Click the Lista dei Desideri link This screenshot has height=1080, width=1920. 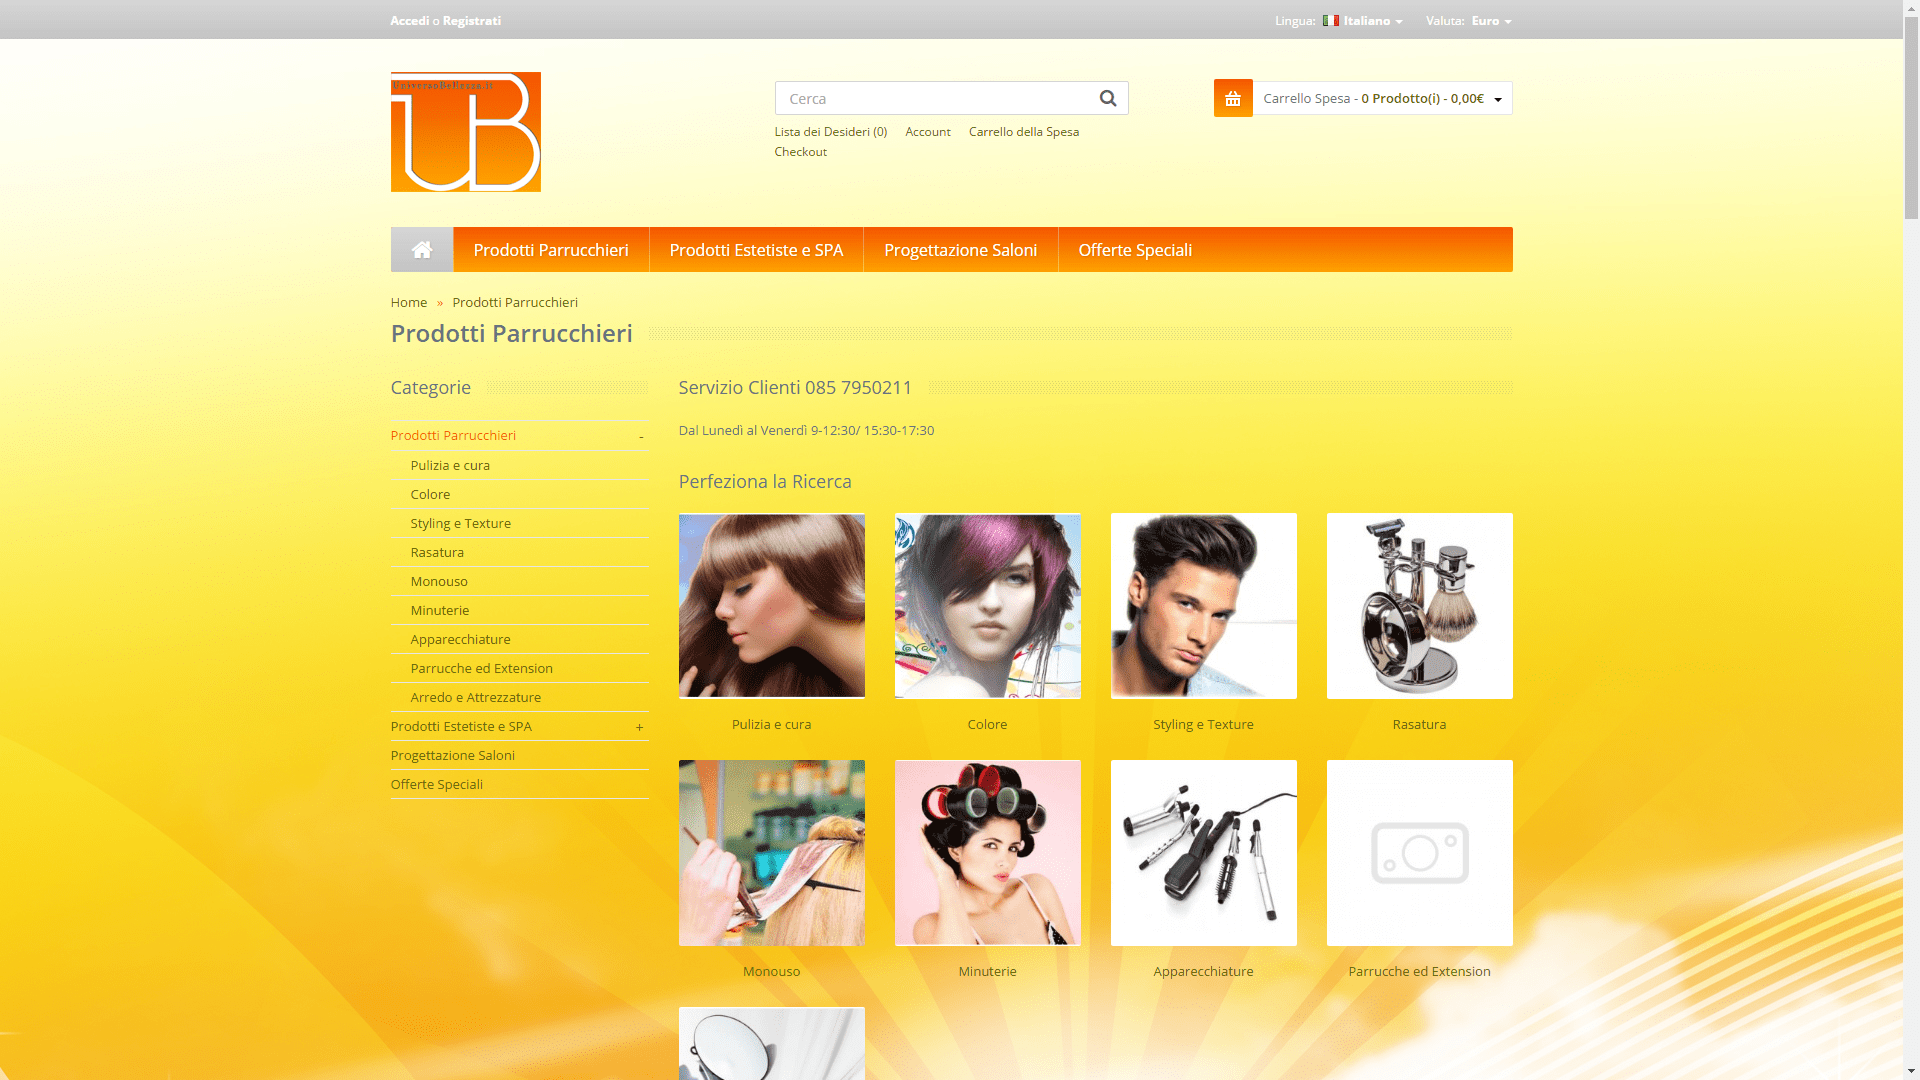pos(830,132)
